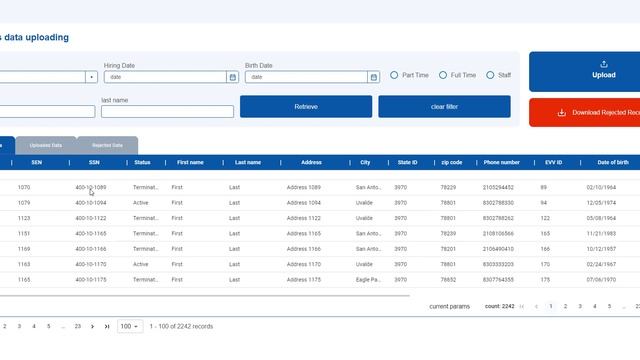
Task: Sort by the zip code column header
Action: (452, 162)
